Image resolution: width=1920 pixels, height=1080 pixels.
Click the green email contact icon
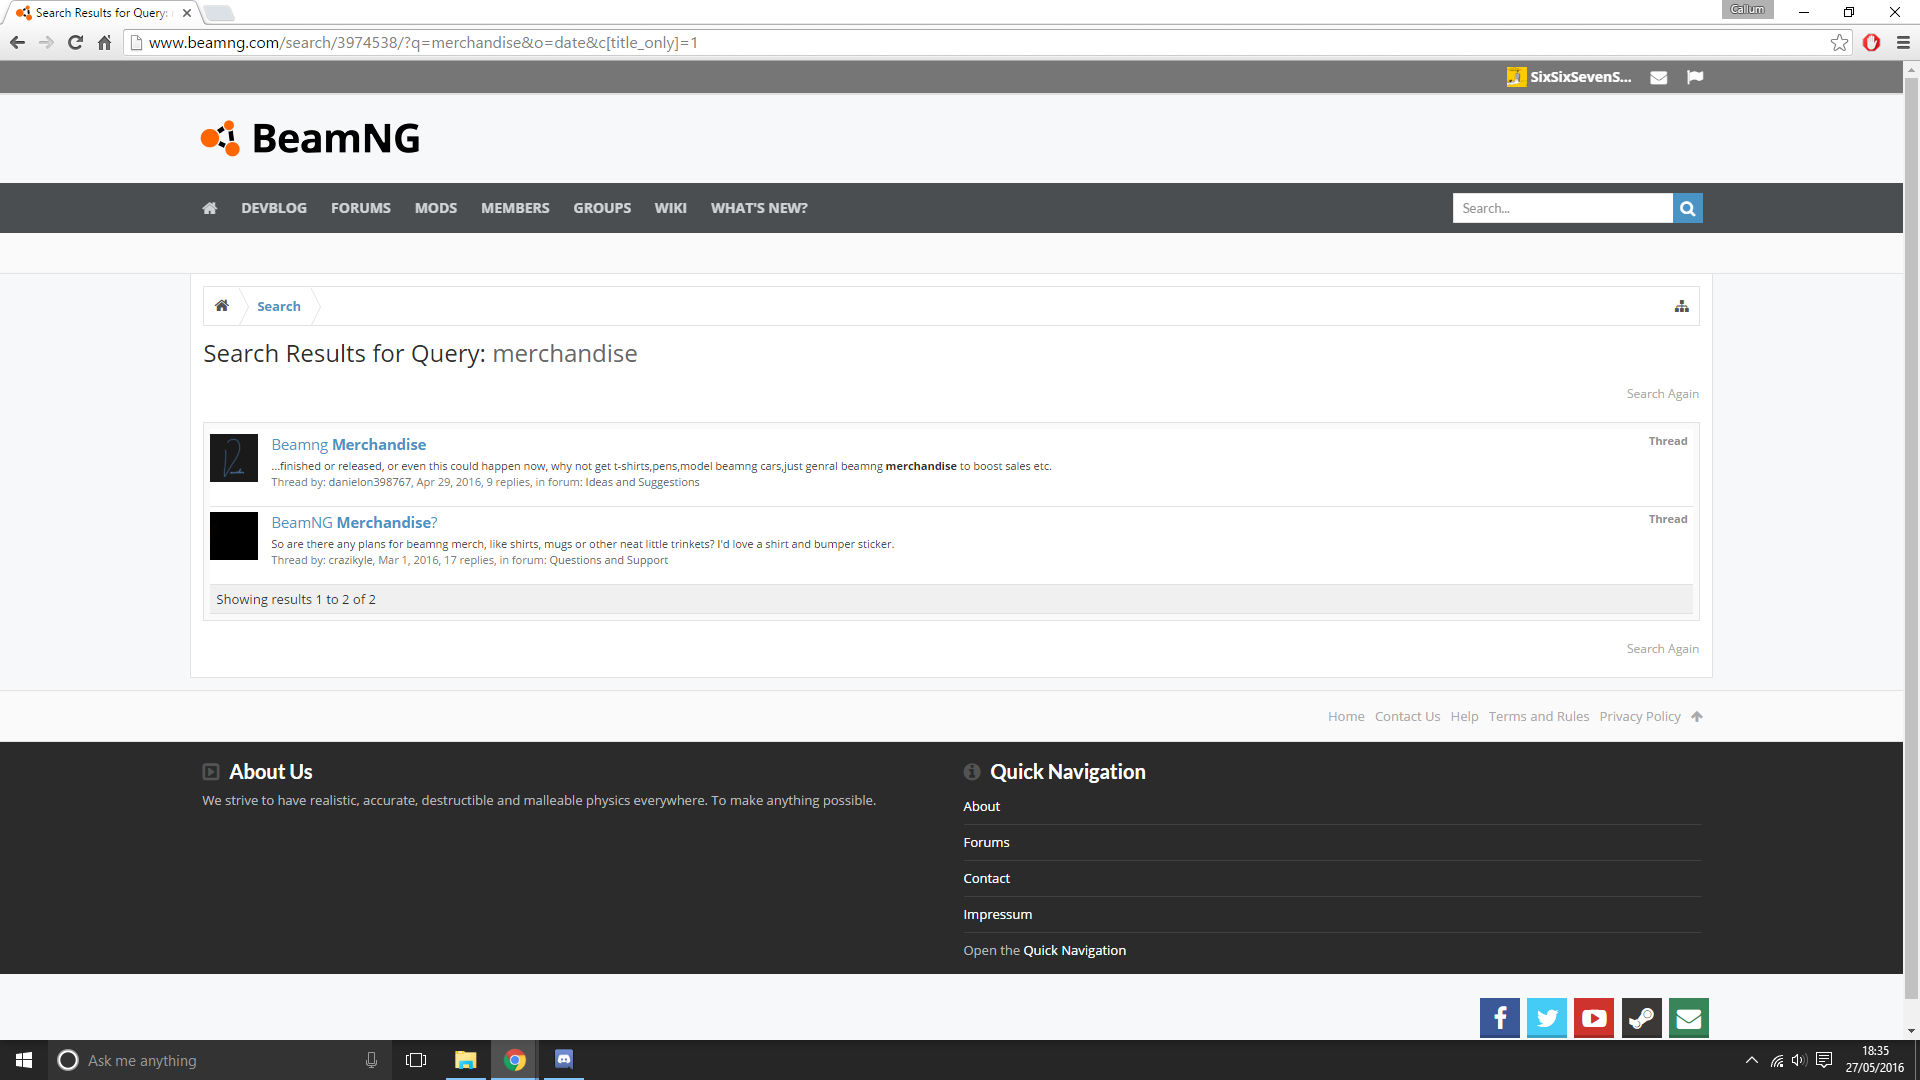(x=1689, y=1018)
